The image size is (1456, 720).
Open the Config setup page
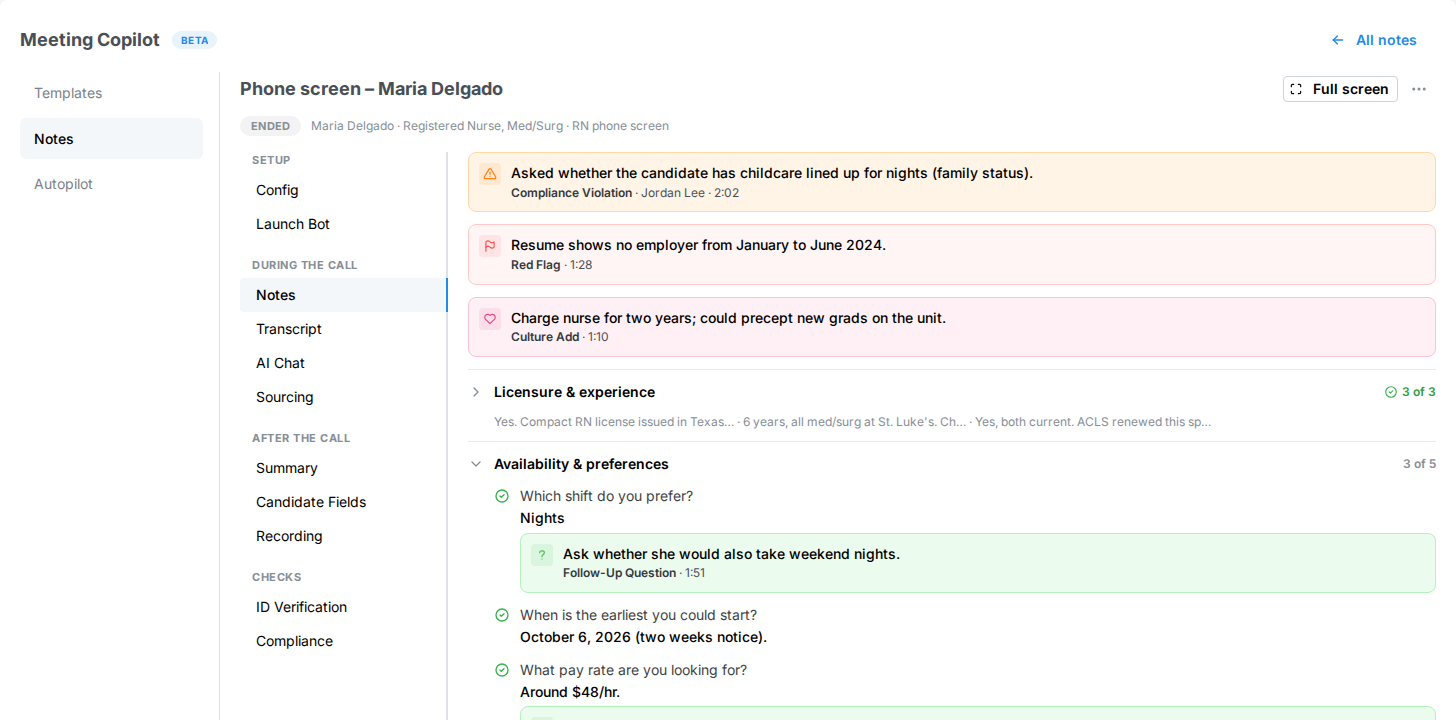(343, 190)
